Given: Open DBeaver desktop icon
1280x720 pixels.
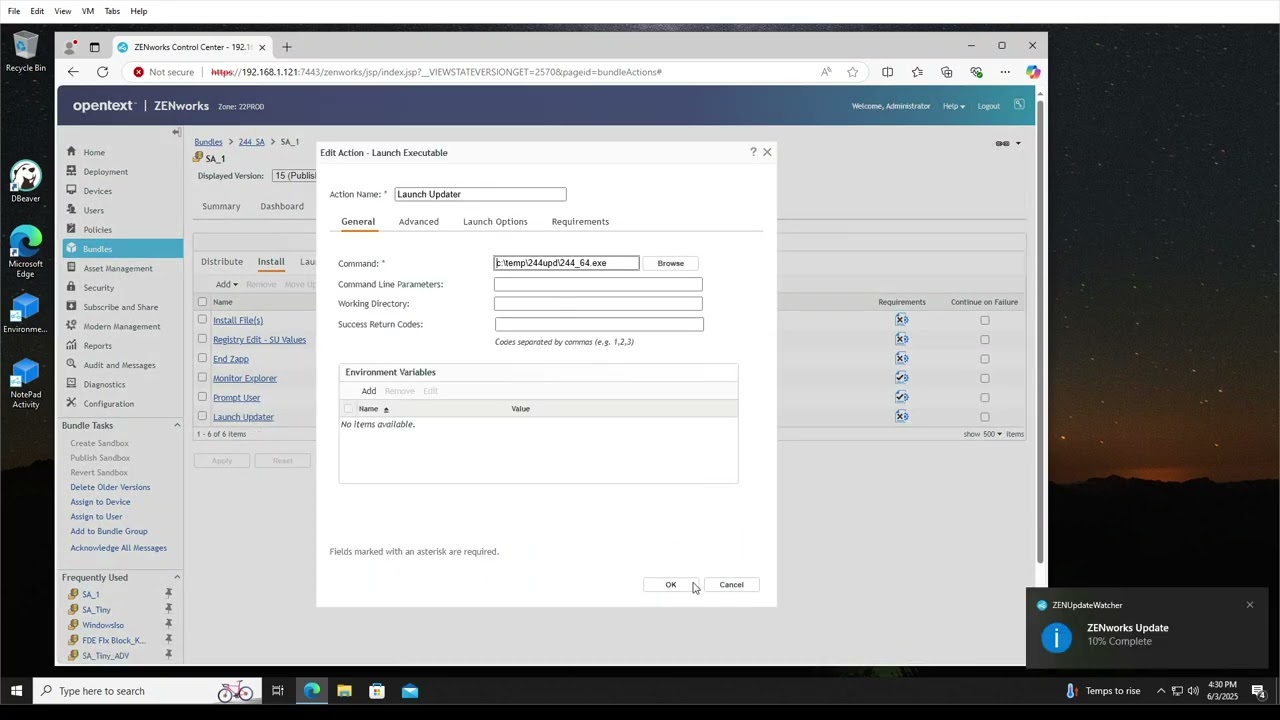Looking at the screenshot, I should click(x=26, y=181).
